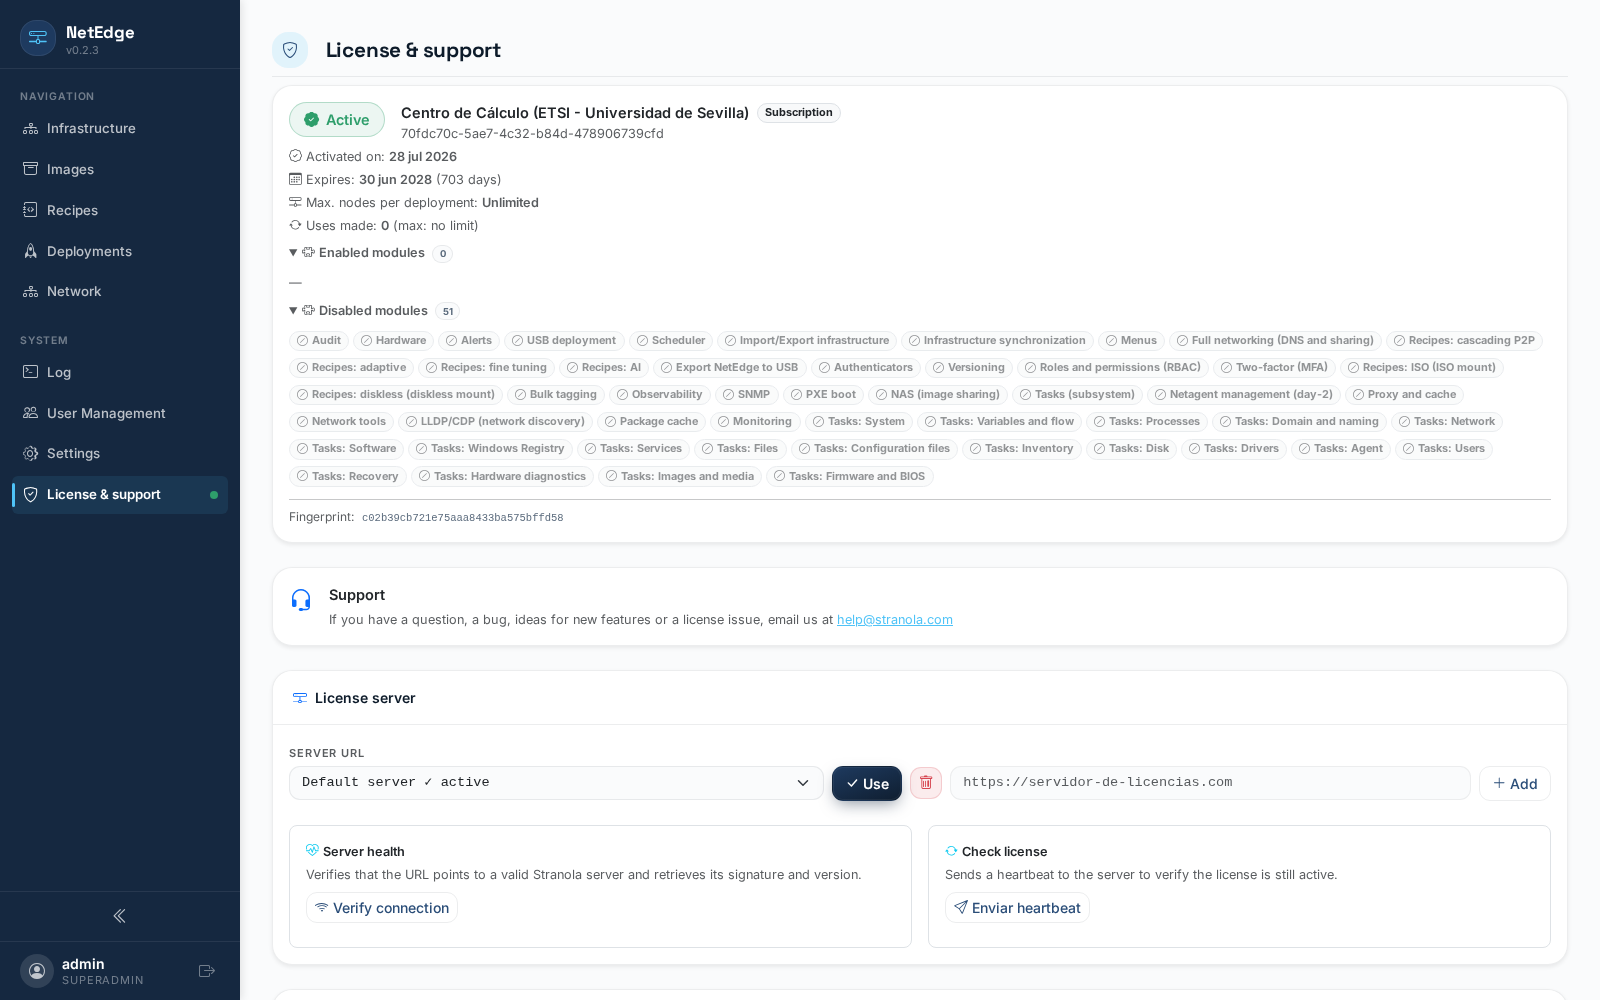Click the Deployments rocket icon
This screenshot has height=1000, width=1600.
coord(31,251)
